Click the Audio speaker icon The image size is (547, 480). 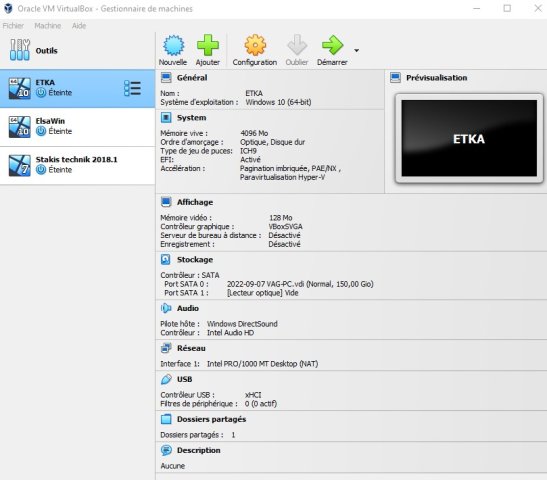166,308
